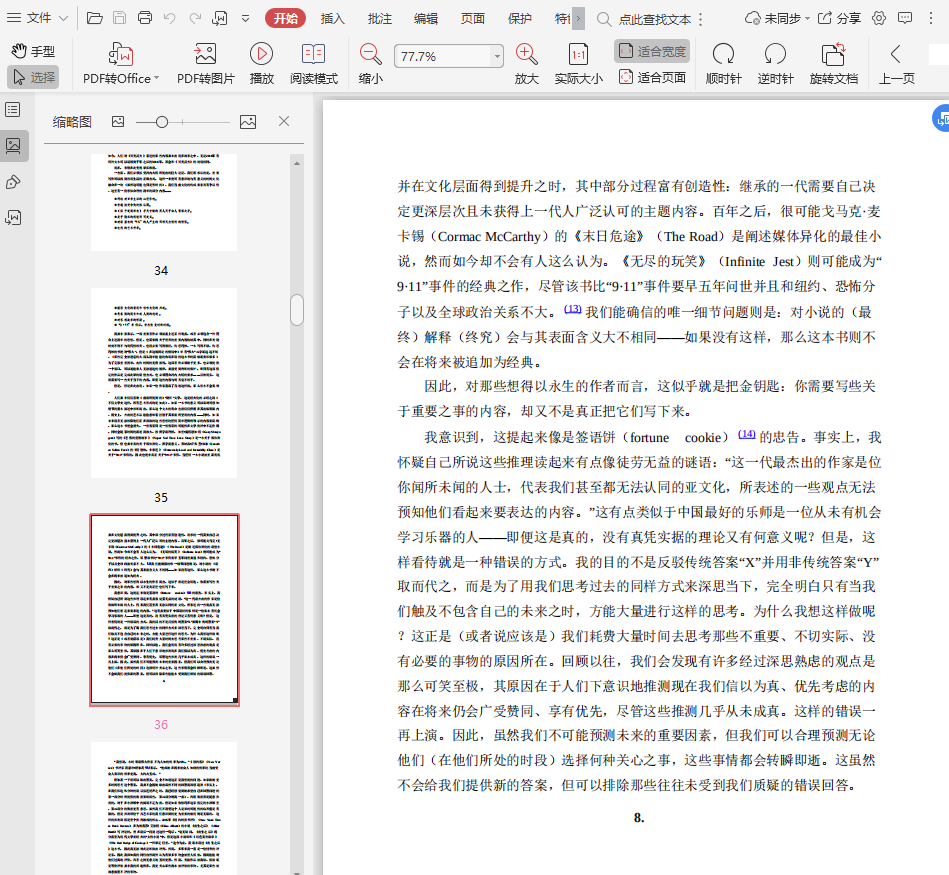949x875 pixels.
Task: Click the PDF convert quick-access icon
Action: pos(220,18)
